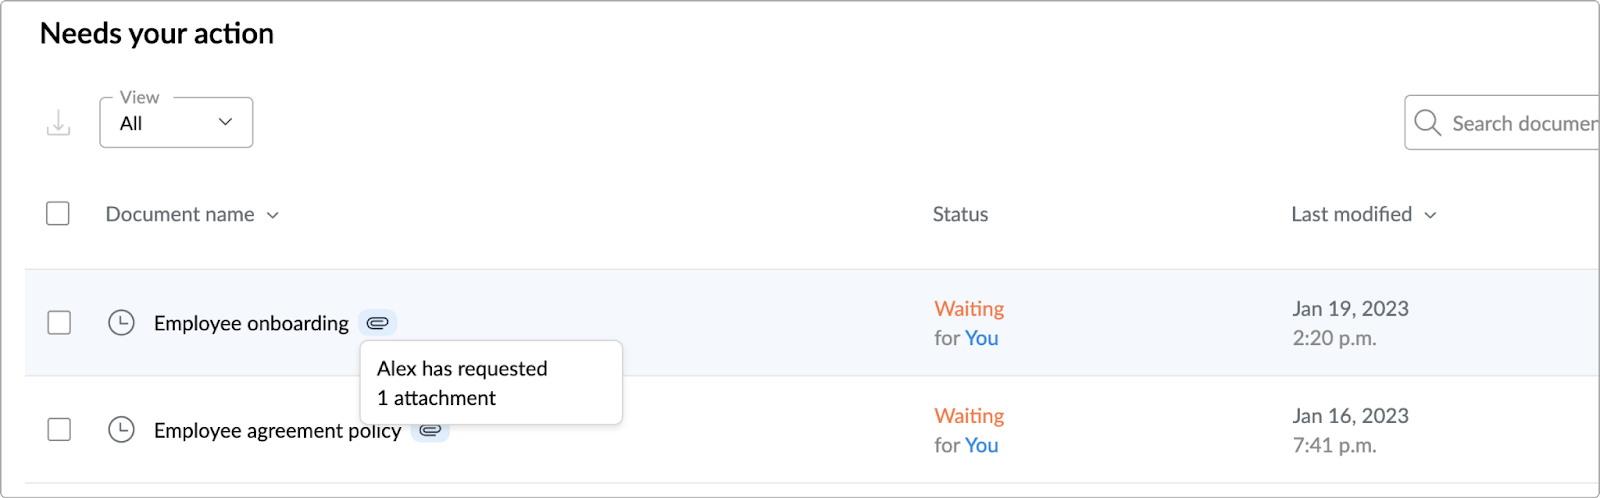Screen dimensions: 1600x498
Task: Click the Status column header
Action: [x=960, y=214]
